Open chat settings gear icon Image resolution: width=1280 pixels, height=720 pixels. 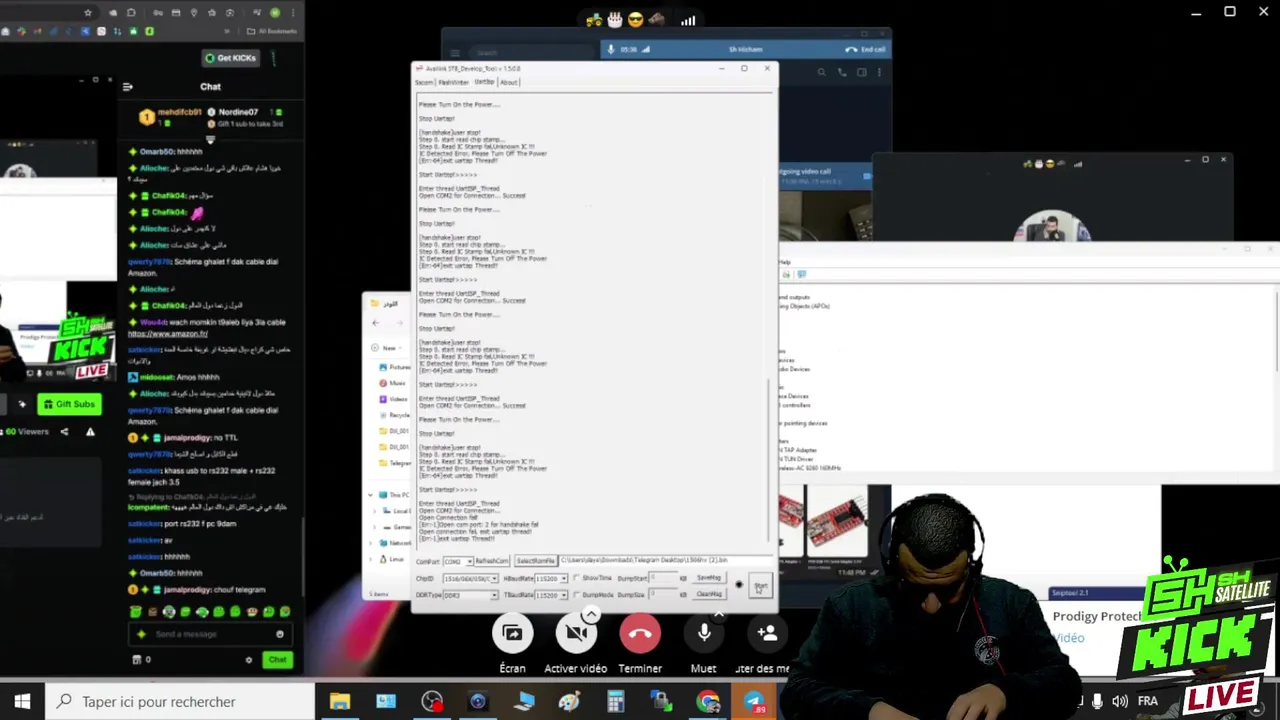coord(249,660)
